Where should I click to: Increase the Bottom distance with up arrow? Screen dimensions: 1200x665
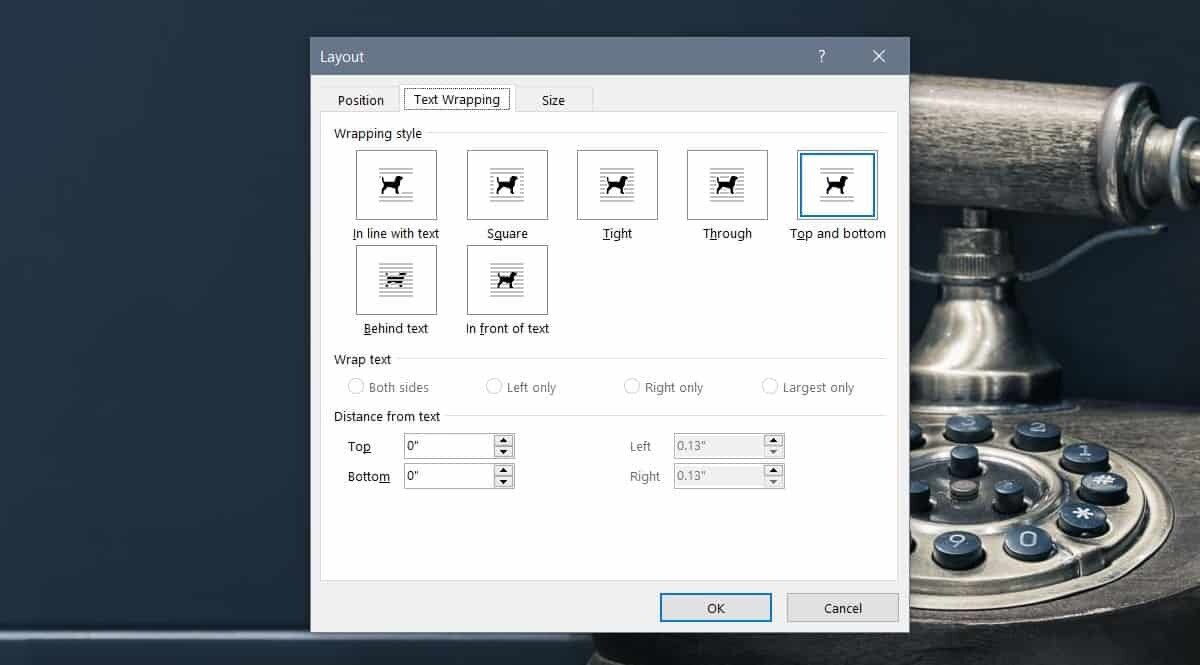pos(504,471)
